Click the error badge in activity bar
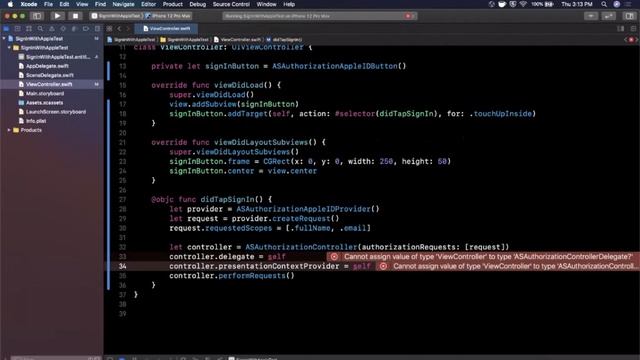This screenshot has width=640, height=360. (408, 16)
